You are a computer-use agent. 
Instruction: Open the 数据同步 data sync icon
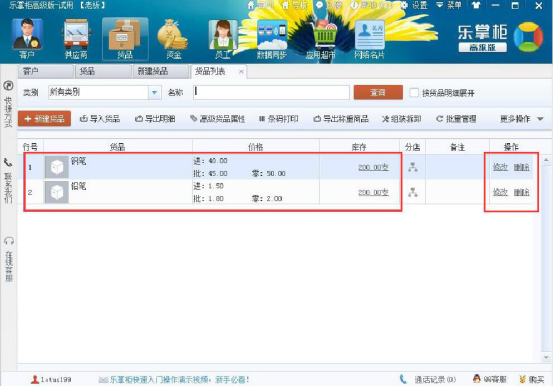(272, 38)
